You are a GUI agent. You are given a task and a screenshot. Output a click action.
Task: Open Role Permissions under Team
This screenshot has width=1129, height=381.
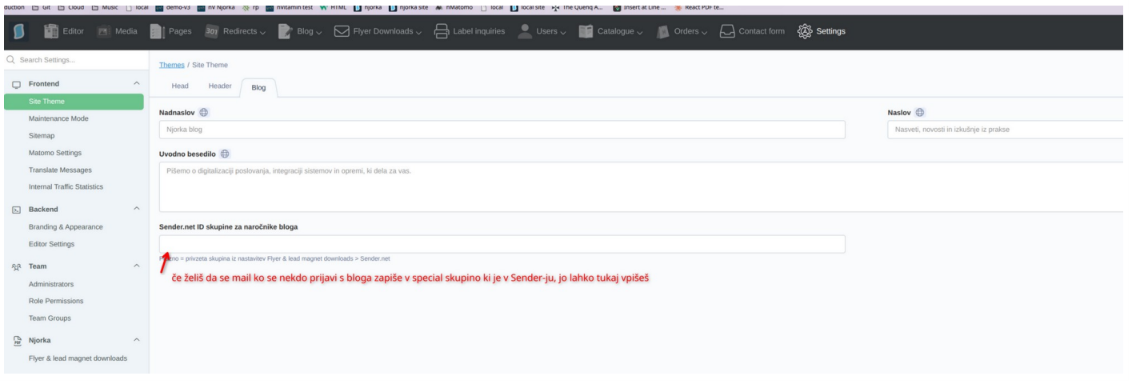tap(55, 301)
